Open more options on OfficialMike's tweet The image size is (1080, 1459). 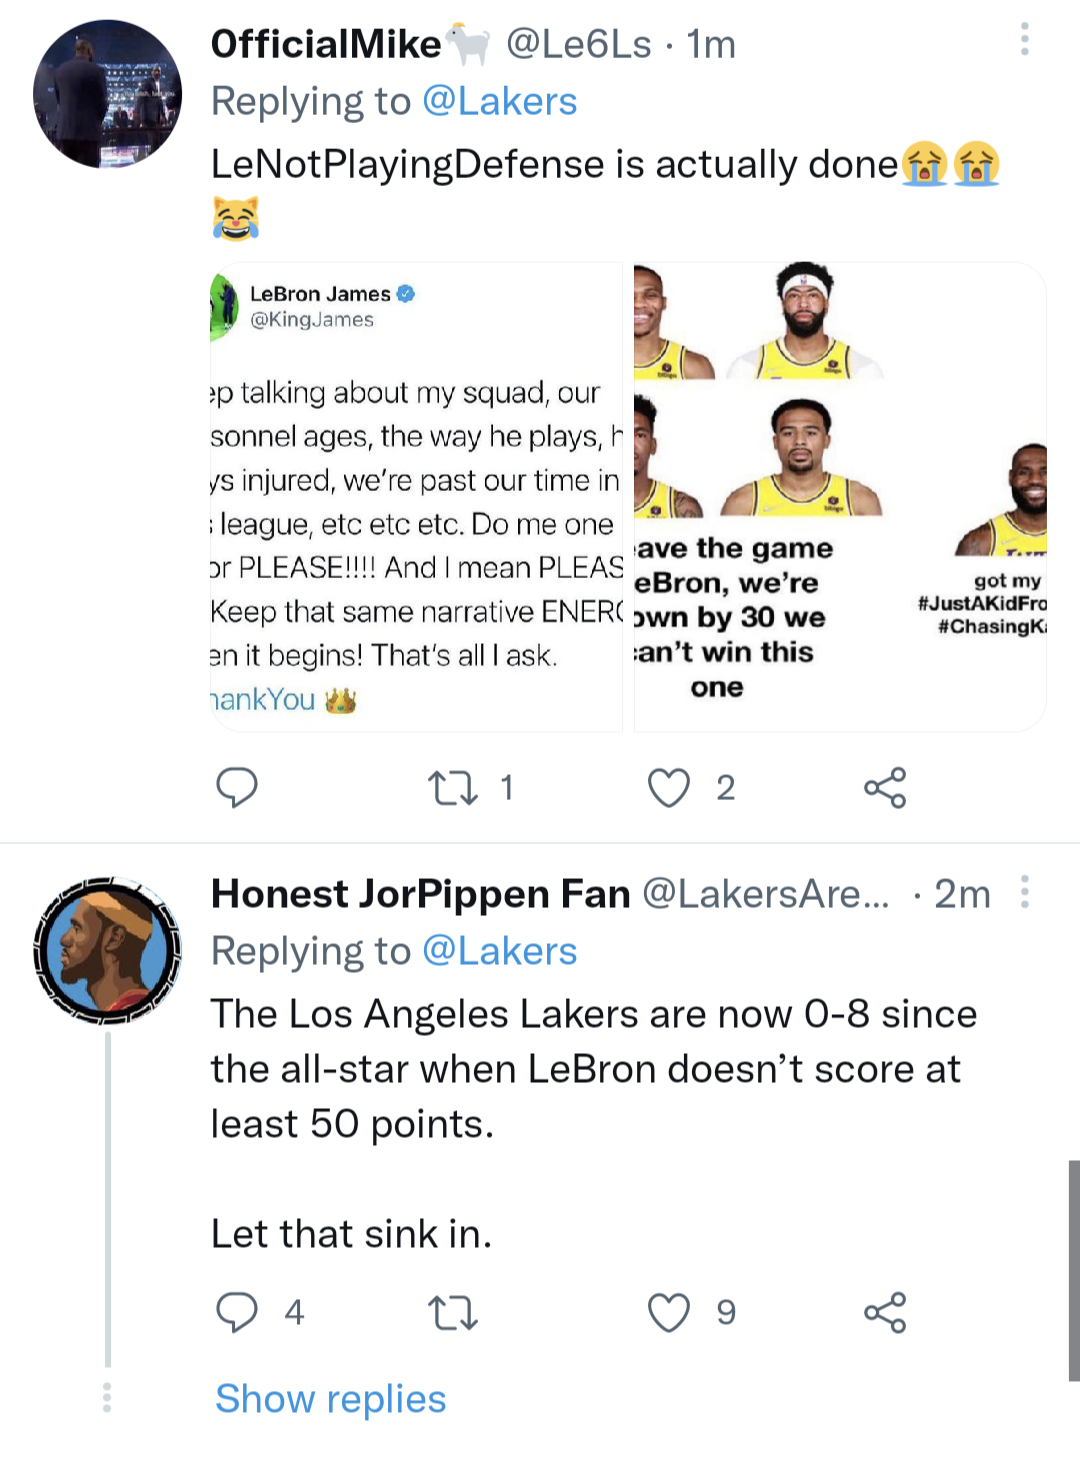pyautogui.click(x=1024, y=40)
